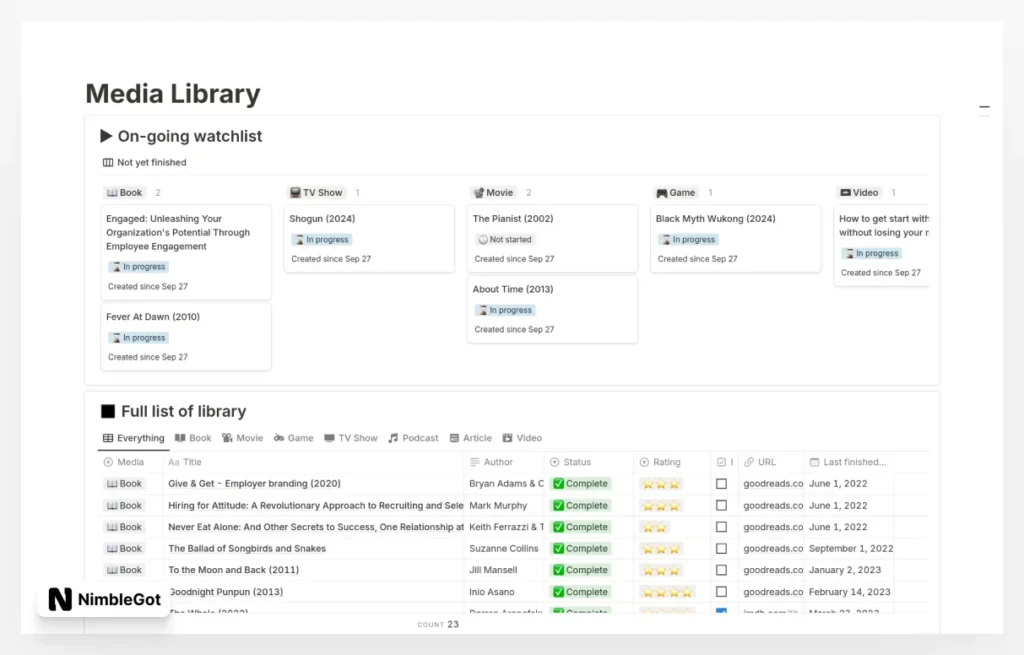Screen dimensions: 1024x655
Task: Tick the checkbox in Hiring for Attitude row
Action: (721, 505)
